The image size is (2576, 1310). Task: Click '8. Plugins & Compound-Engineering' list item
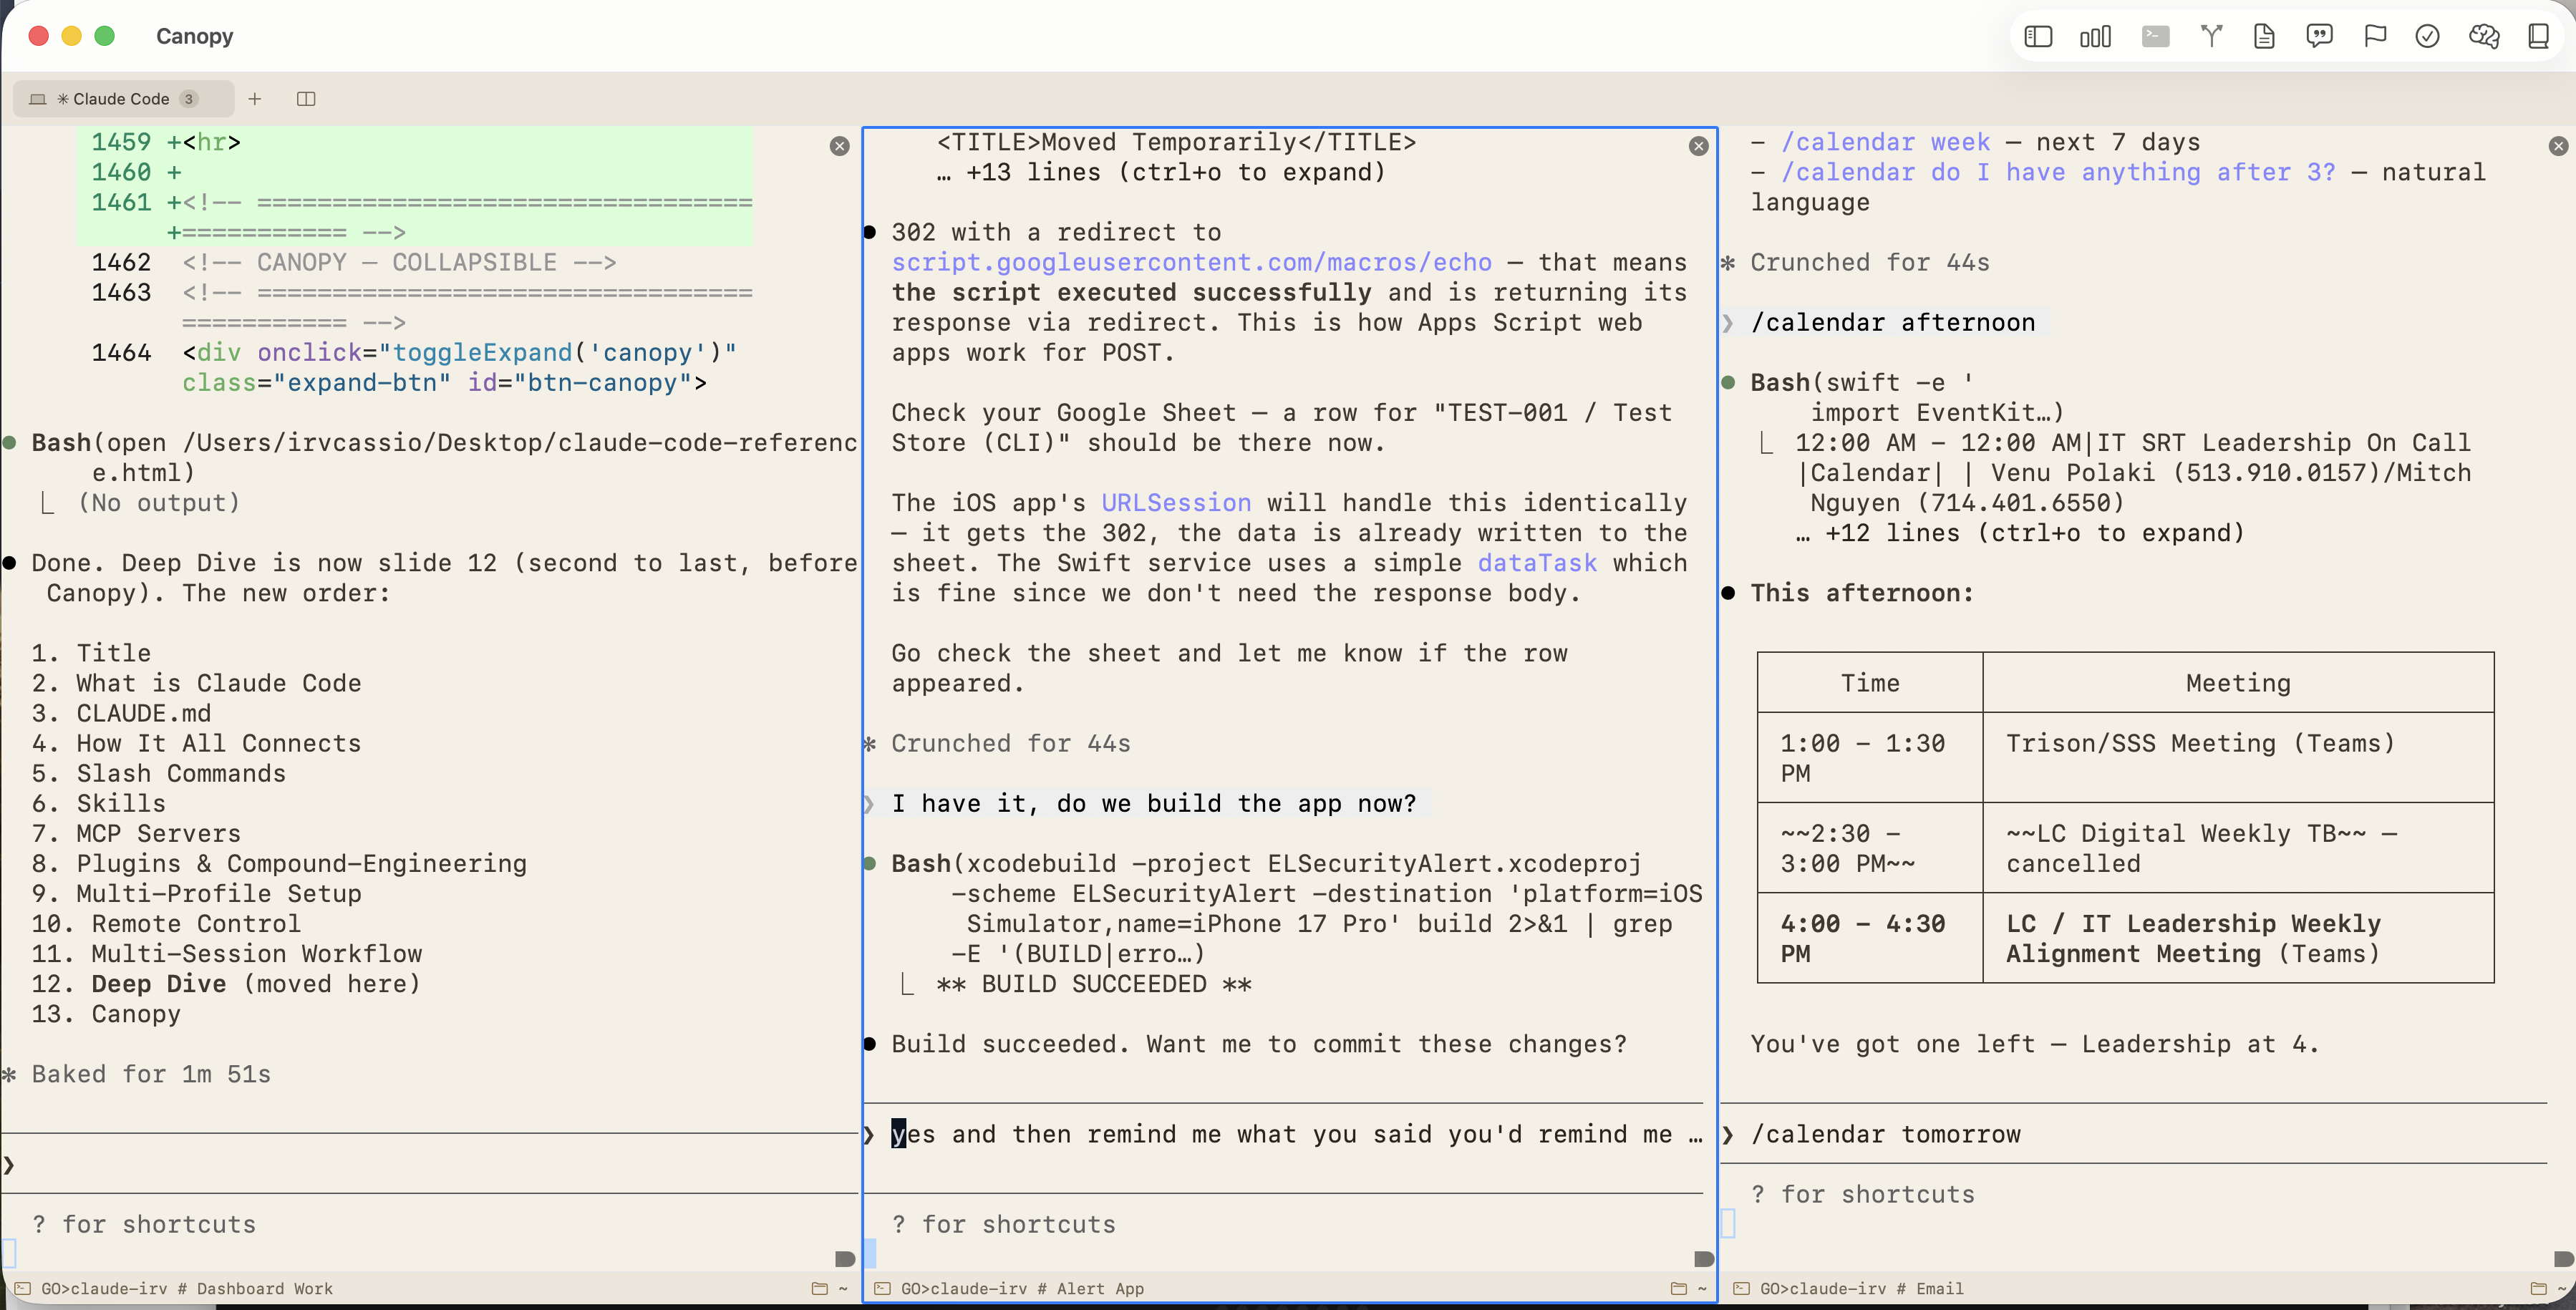[x=279, y=864]
